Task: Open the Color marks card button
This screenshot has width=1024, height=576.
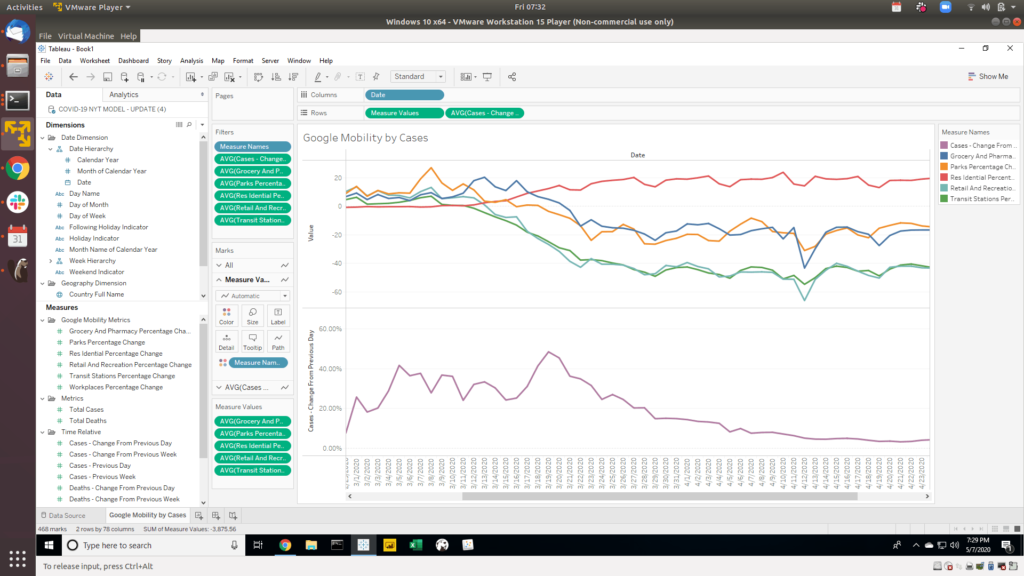Action: [x=226, y=316]
